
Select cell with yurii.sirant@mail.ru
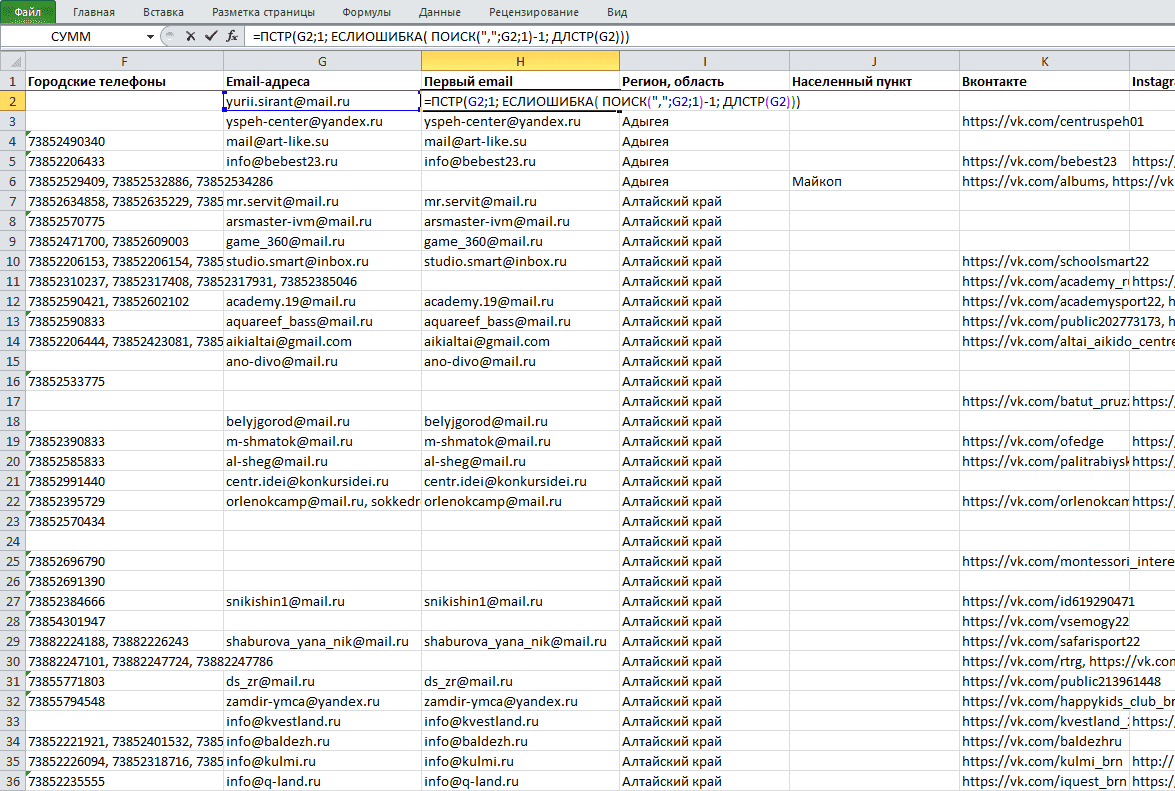(x=322, y=101)
